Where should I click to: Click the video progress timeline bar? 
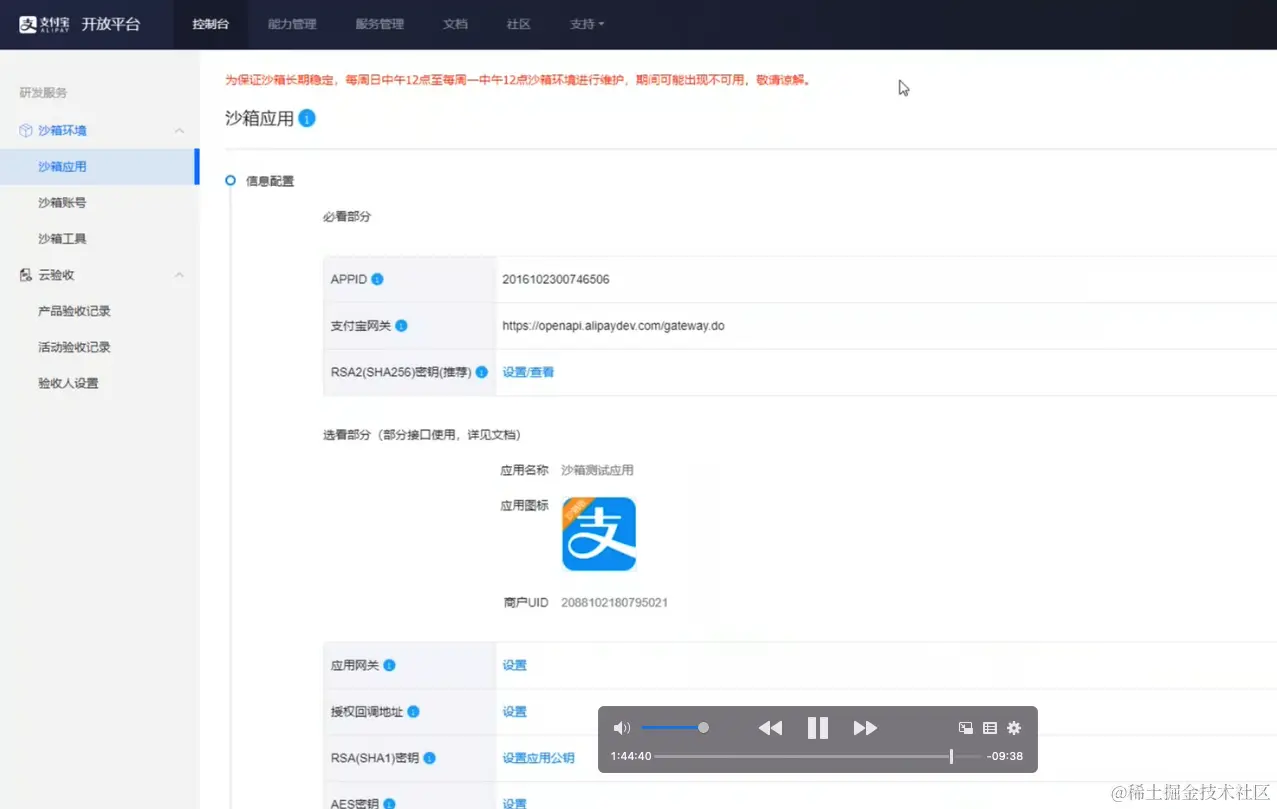tap(817, 757)
